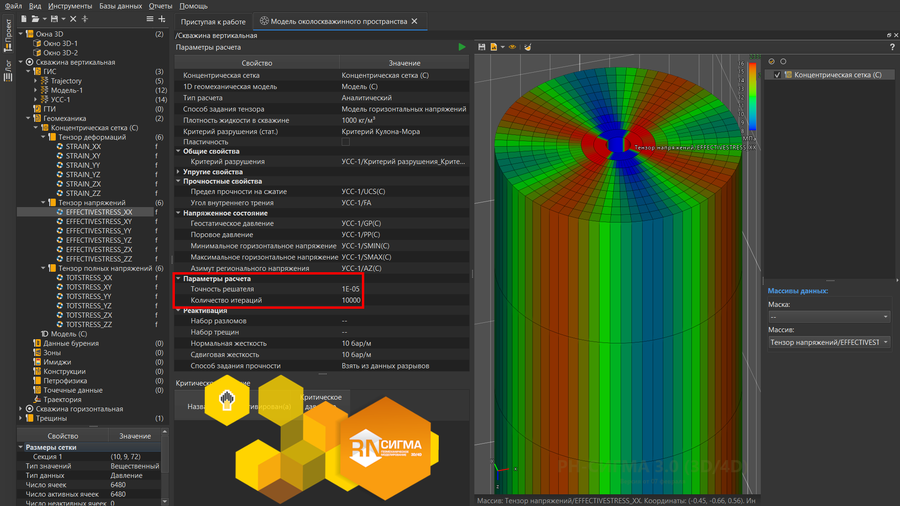This screenshot has width=900, height=506.
Task: Collapse the Тензор деформаций tree node
Action: [x=45, y=137]
